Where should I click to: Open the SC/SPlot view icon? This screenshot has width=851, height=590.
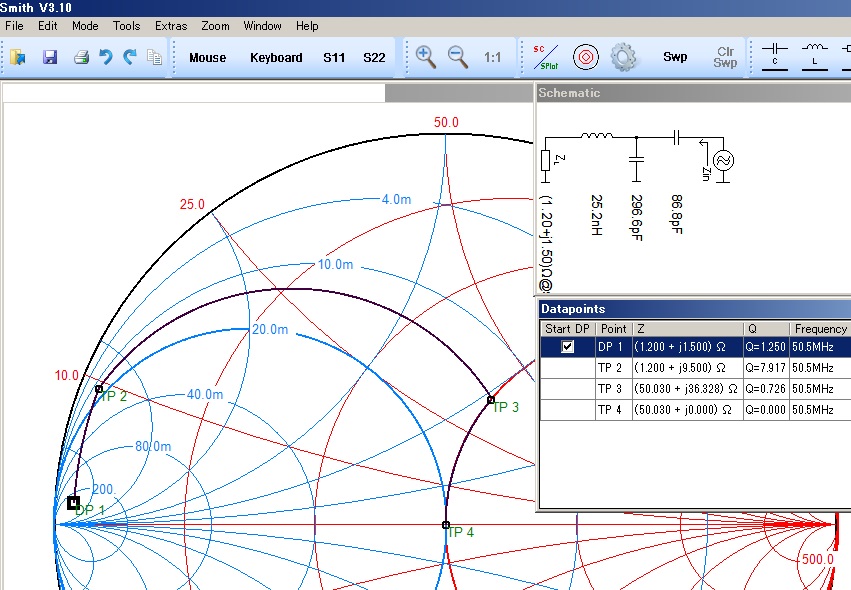(x=546, y=57)
